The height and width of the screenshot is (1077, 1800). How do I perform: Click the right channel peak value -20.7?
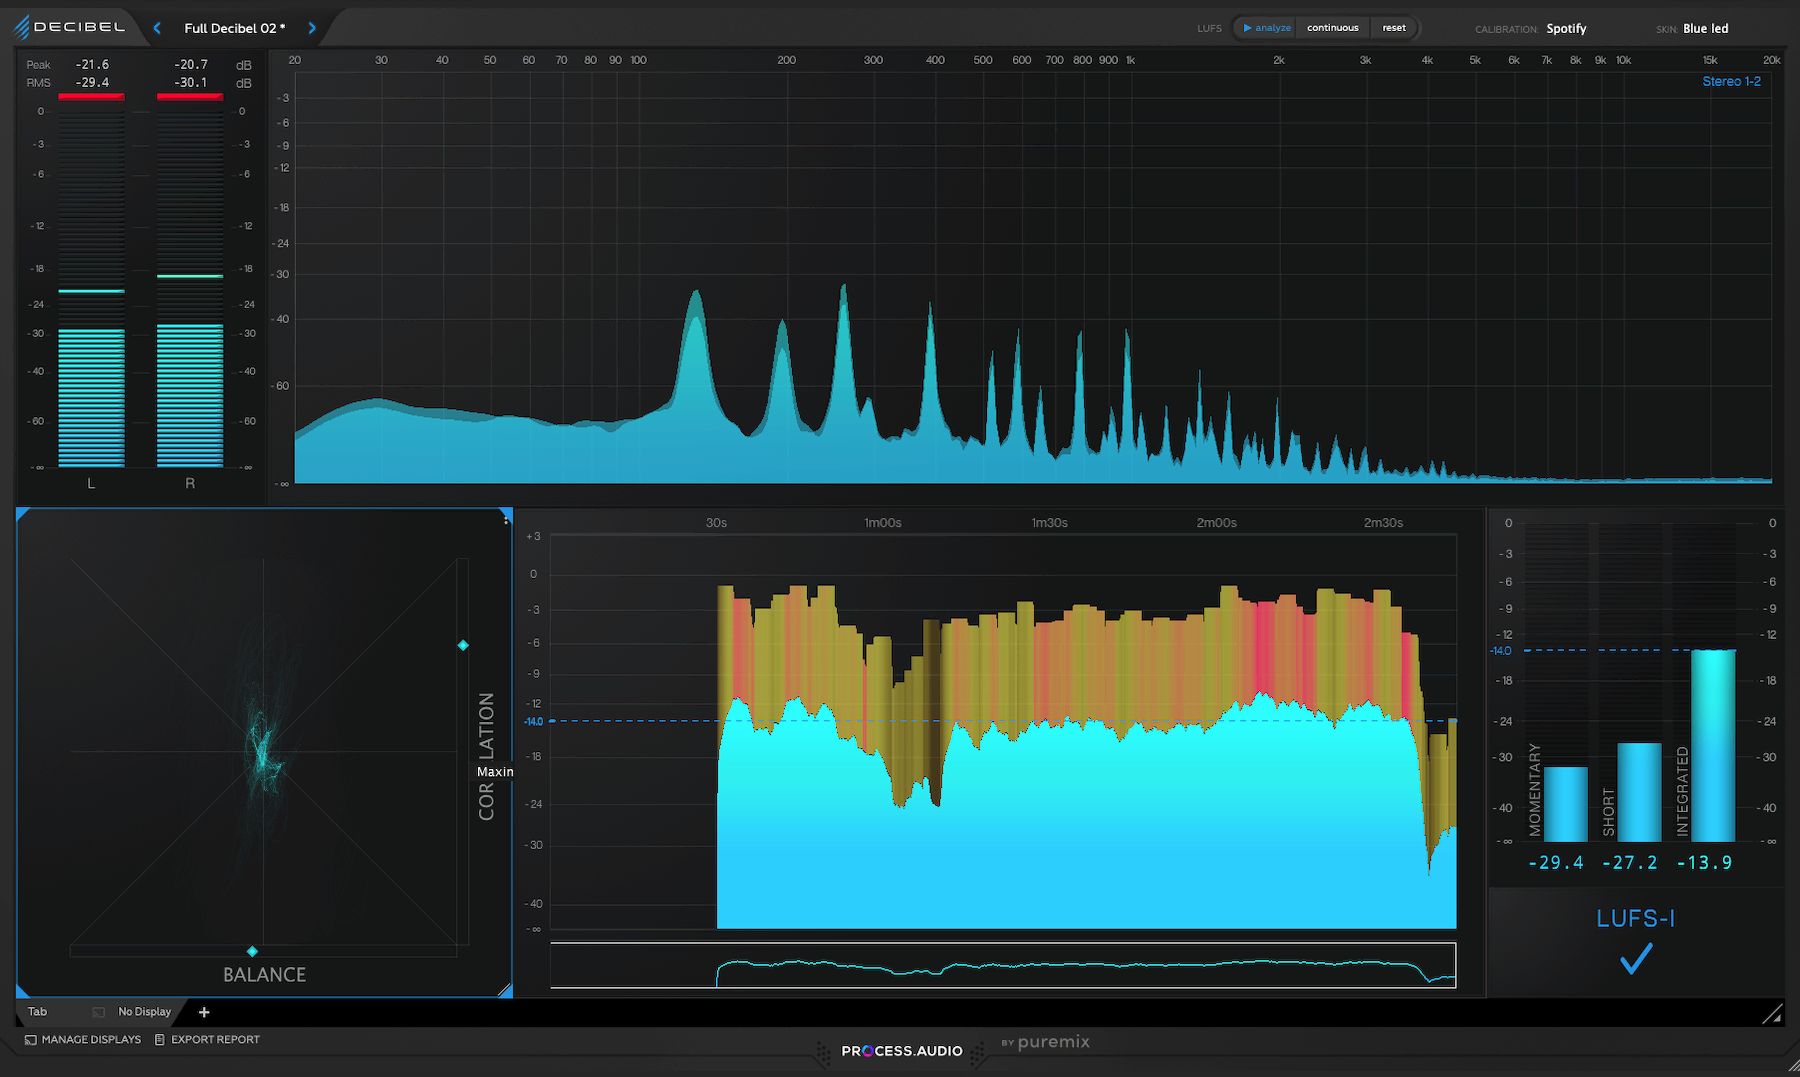[x=191, y=65]
